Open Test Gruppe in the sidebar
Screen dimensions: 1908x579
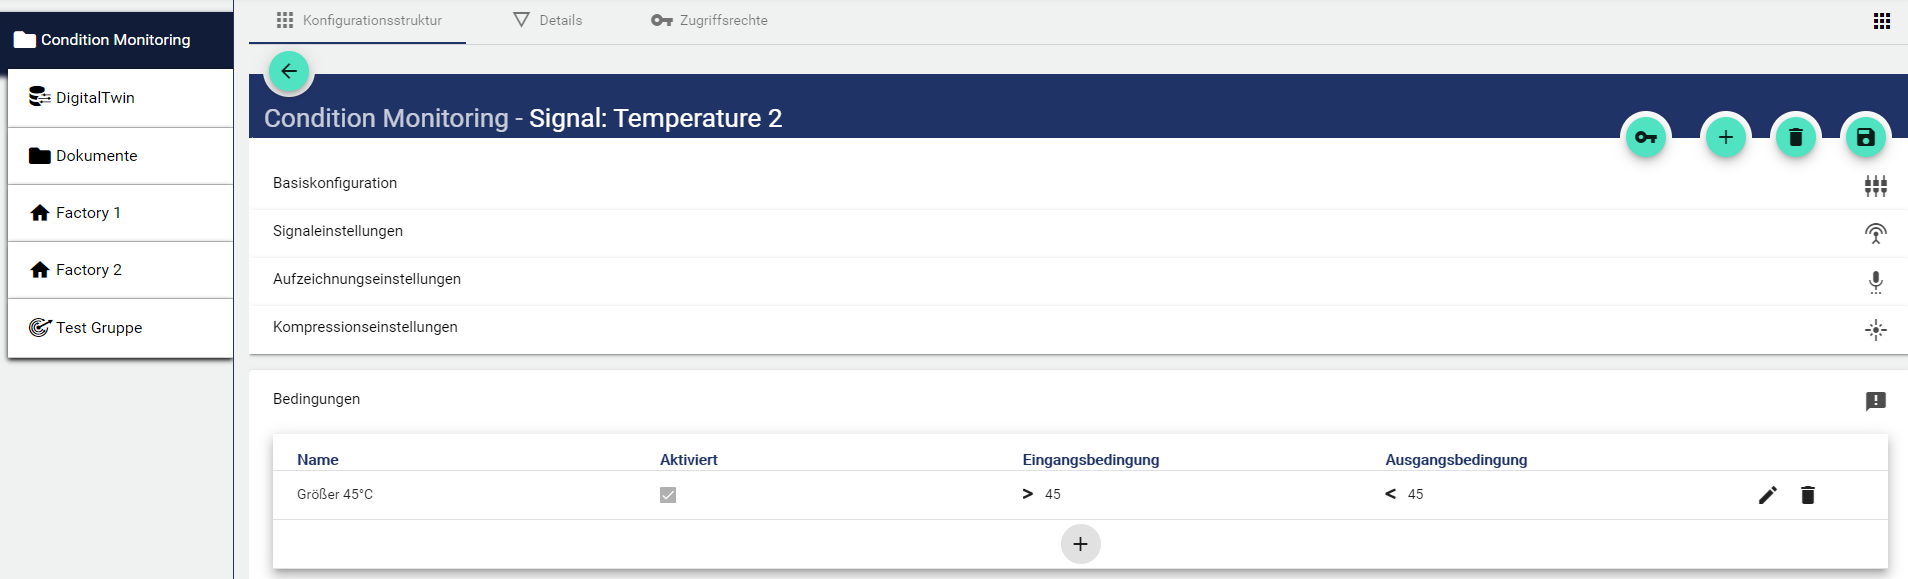(x=99, y=328)
